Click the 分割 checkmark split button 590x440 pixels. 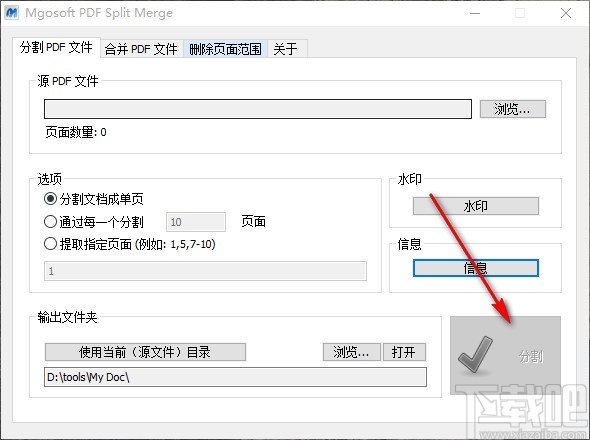point(505,355)
